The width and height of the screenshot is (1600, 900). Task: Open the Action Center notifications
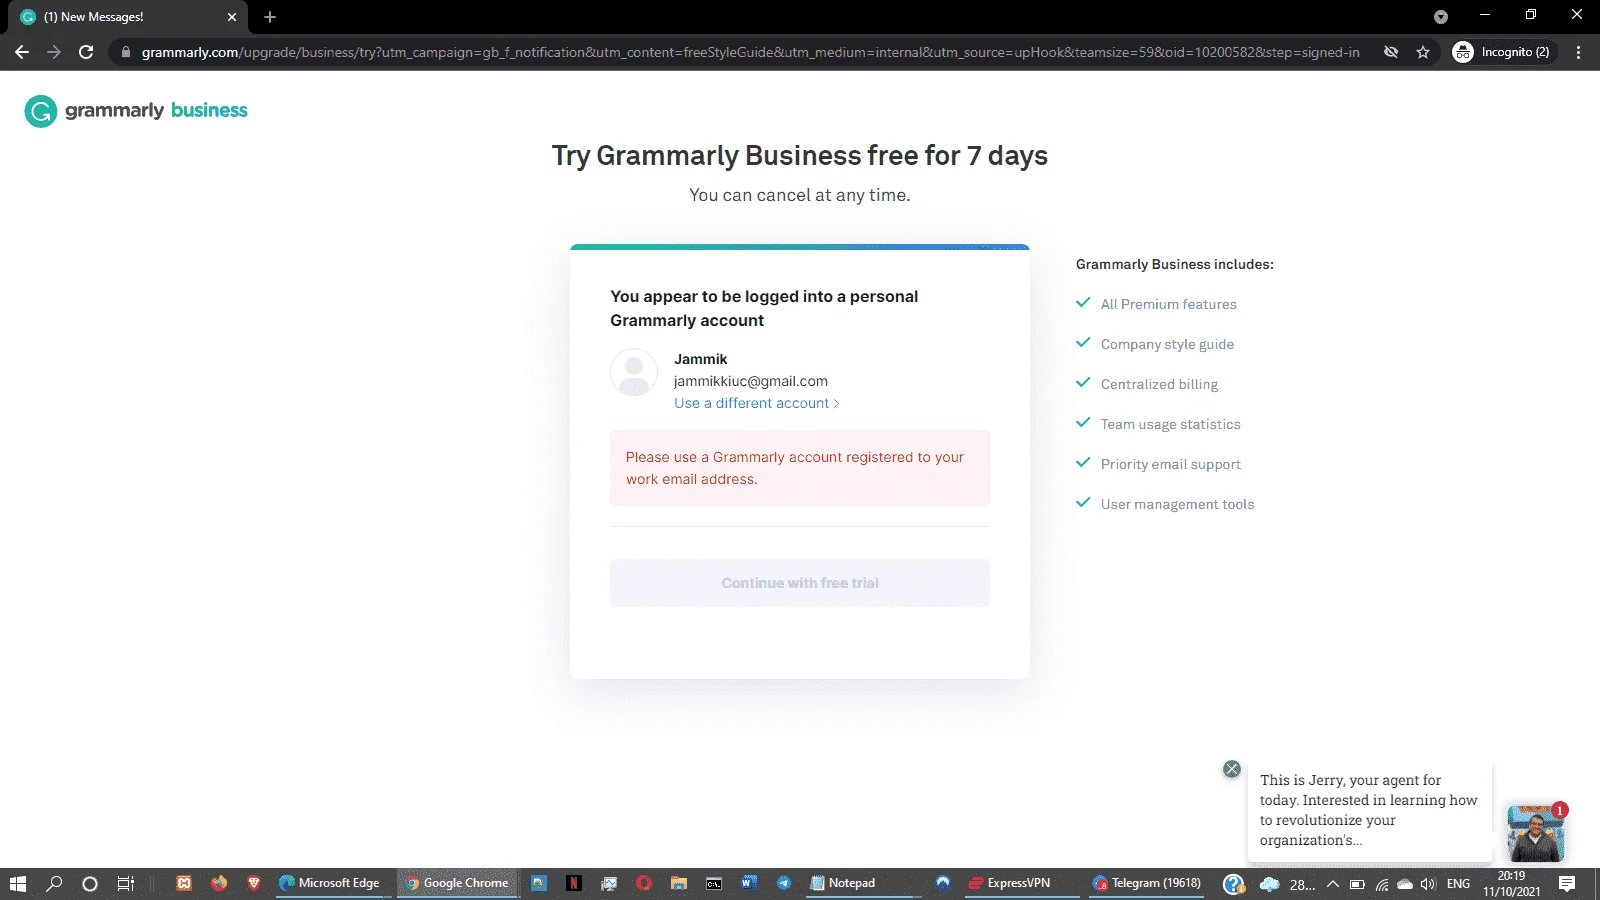coord(1567,884)
